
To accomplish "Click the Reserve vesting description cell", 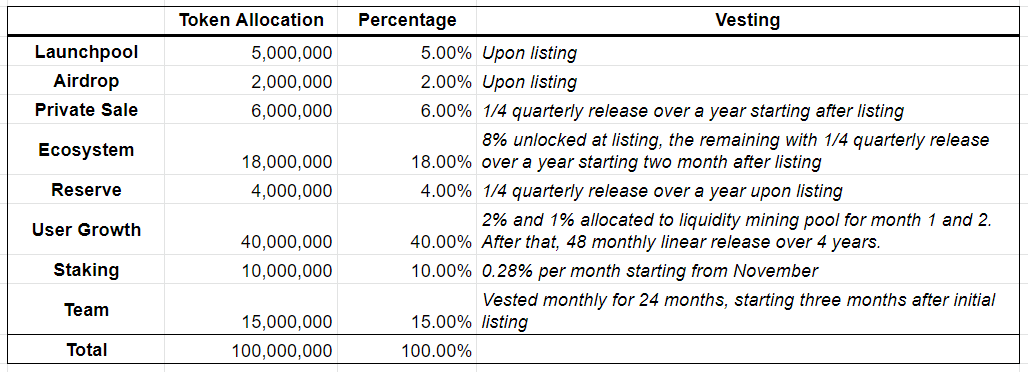I will tap(748, 190).
